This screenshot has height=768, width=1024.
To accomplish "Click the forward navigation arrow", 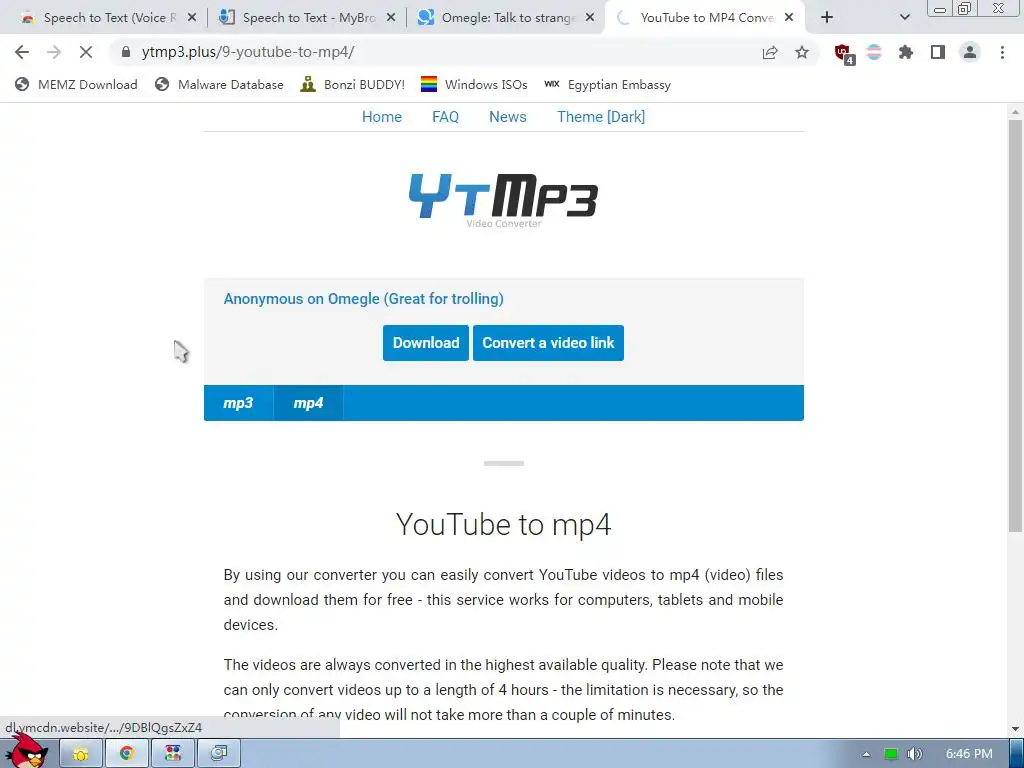I will (x=54, y=52).
